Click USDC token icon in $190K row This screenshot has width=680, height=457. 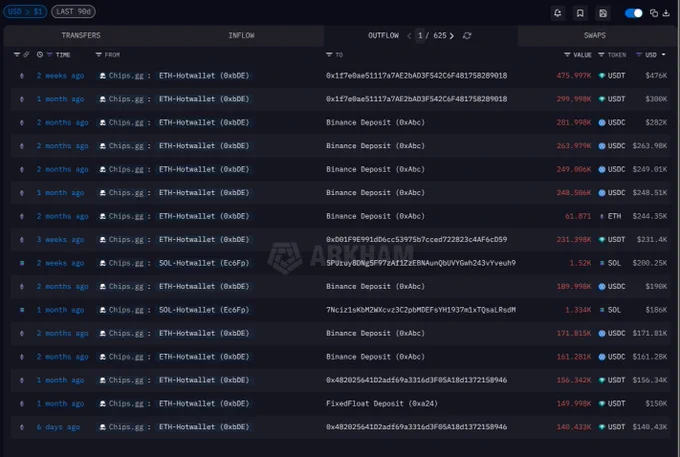602,286
